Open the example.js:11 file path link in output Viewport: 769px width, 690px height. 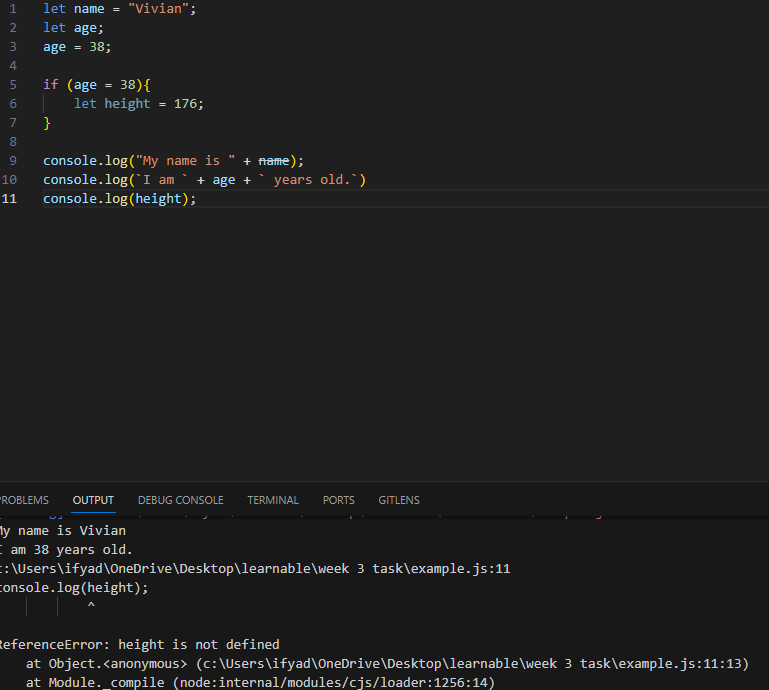(x=255, y=569)
